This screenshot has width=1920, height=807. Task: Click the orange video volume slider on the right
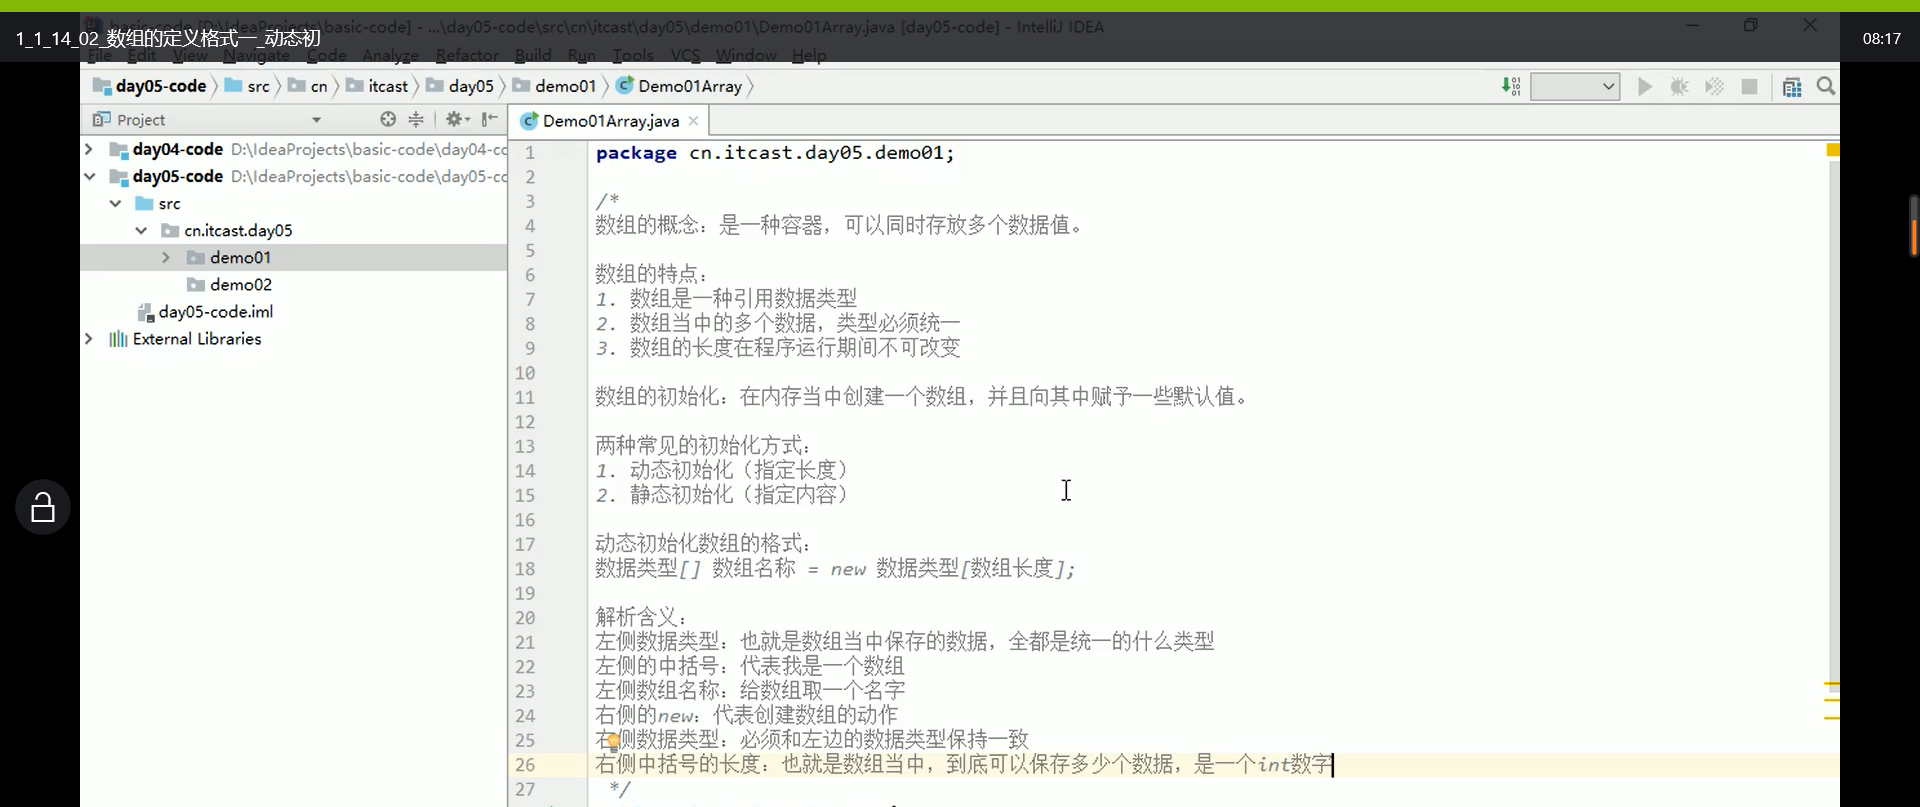click(1913, 227)
